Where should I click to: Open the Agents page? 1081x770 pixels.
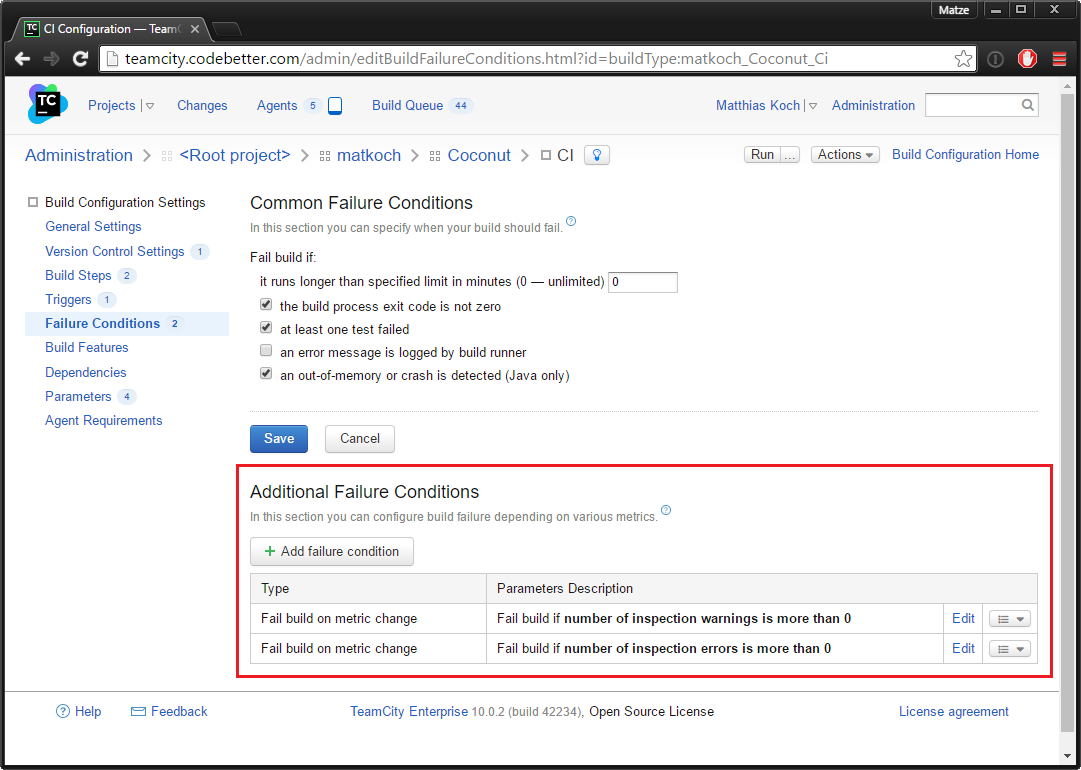(277, 105)
